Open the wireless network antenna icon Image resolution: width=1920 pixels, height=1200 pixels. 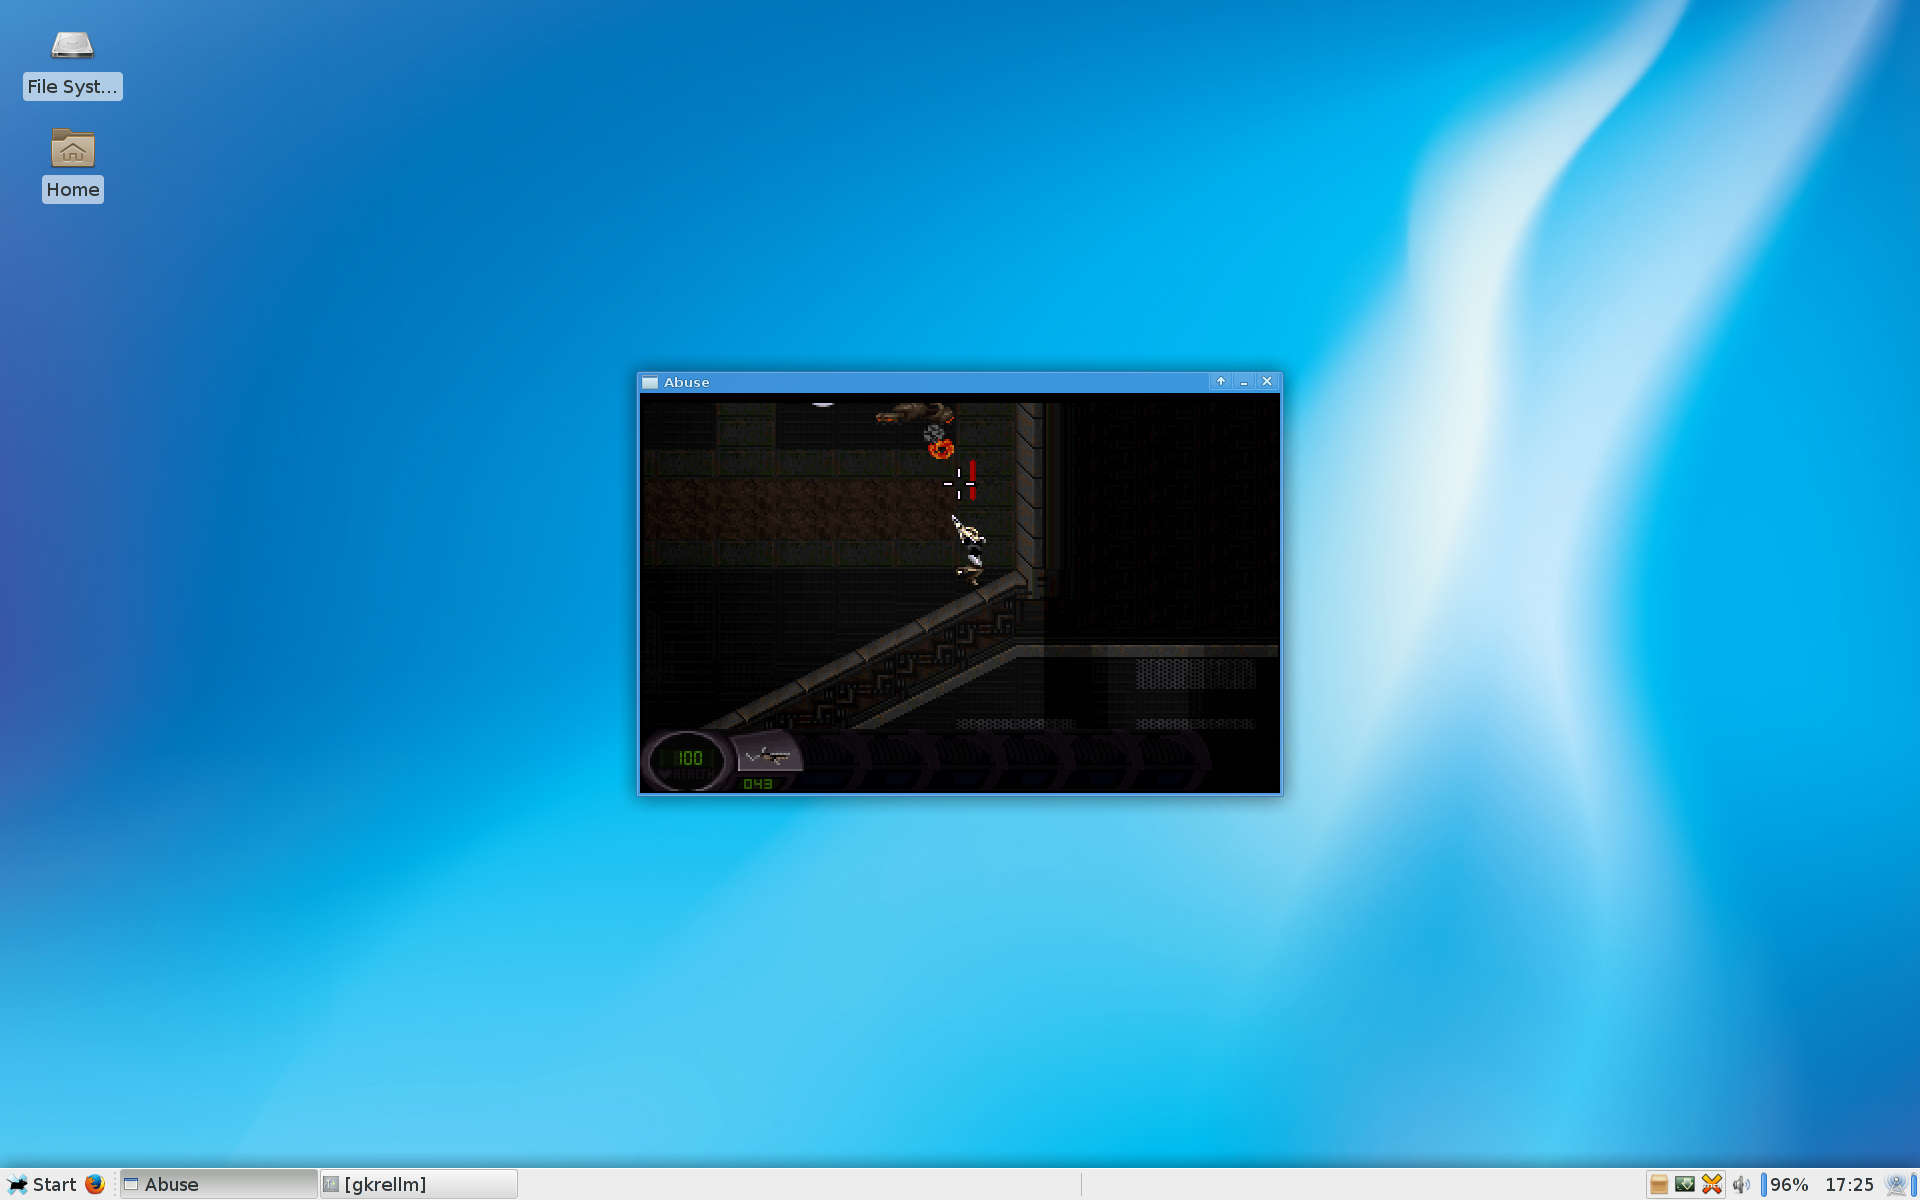tap(1896, 1184)
